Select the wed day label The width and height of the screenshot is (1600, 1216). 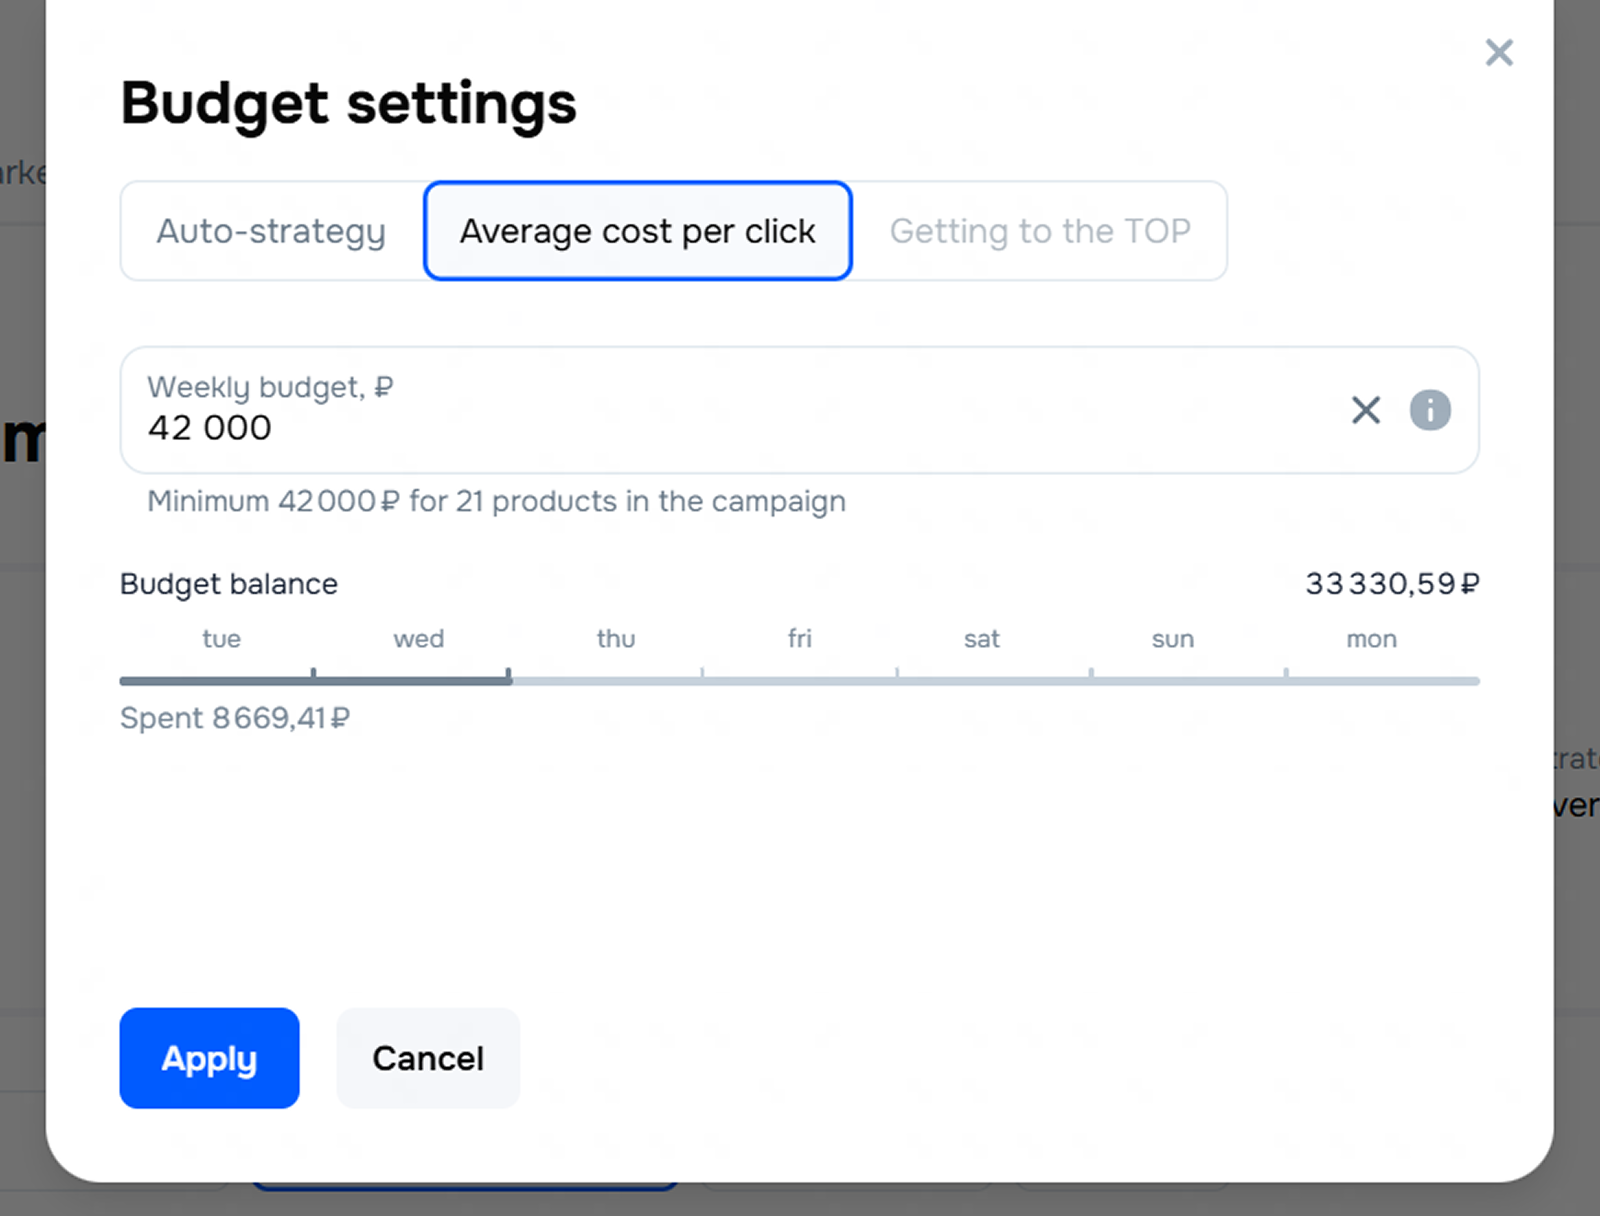(x=418, y=639)
